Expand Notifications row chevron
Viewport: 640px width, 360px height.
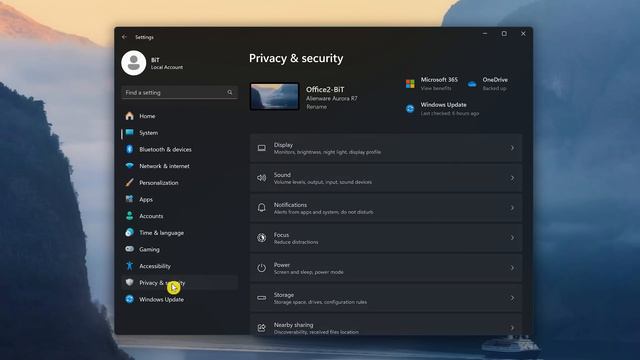[x=512, y=208]
